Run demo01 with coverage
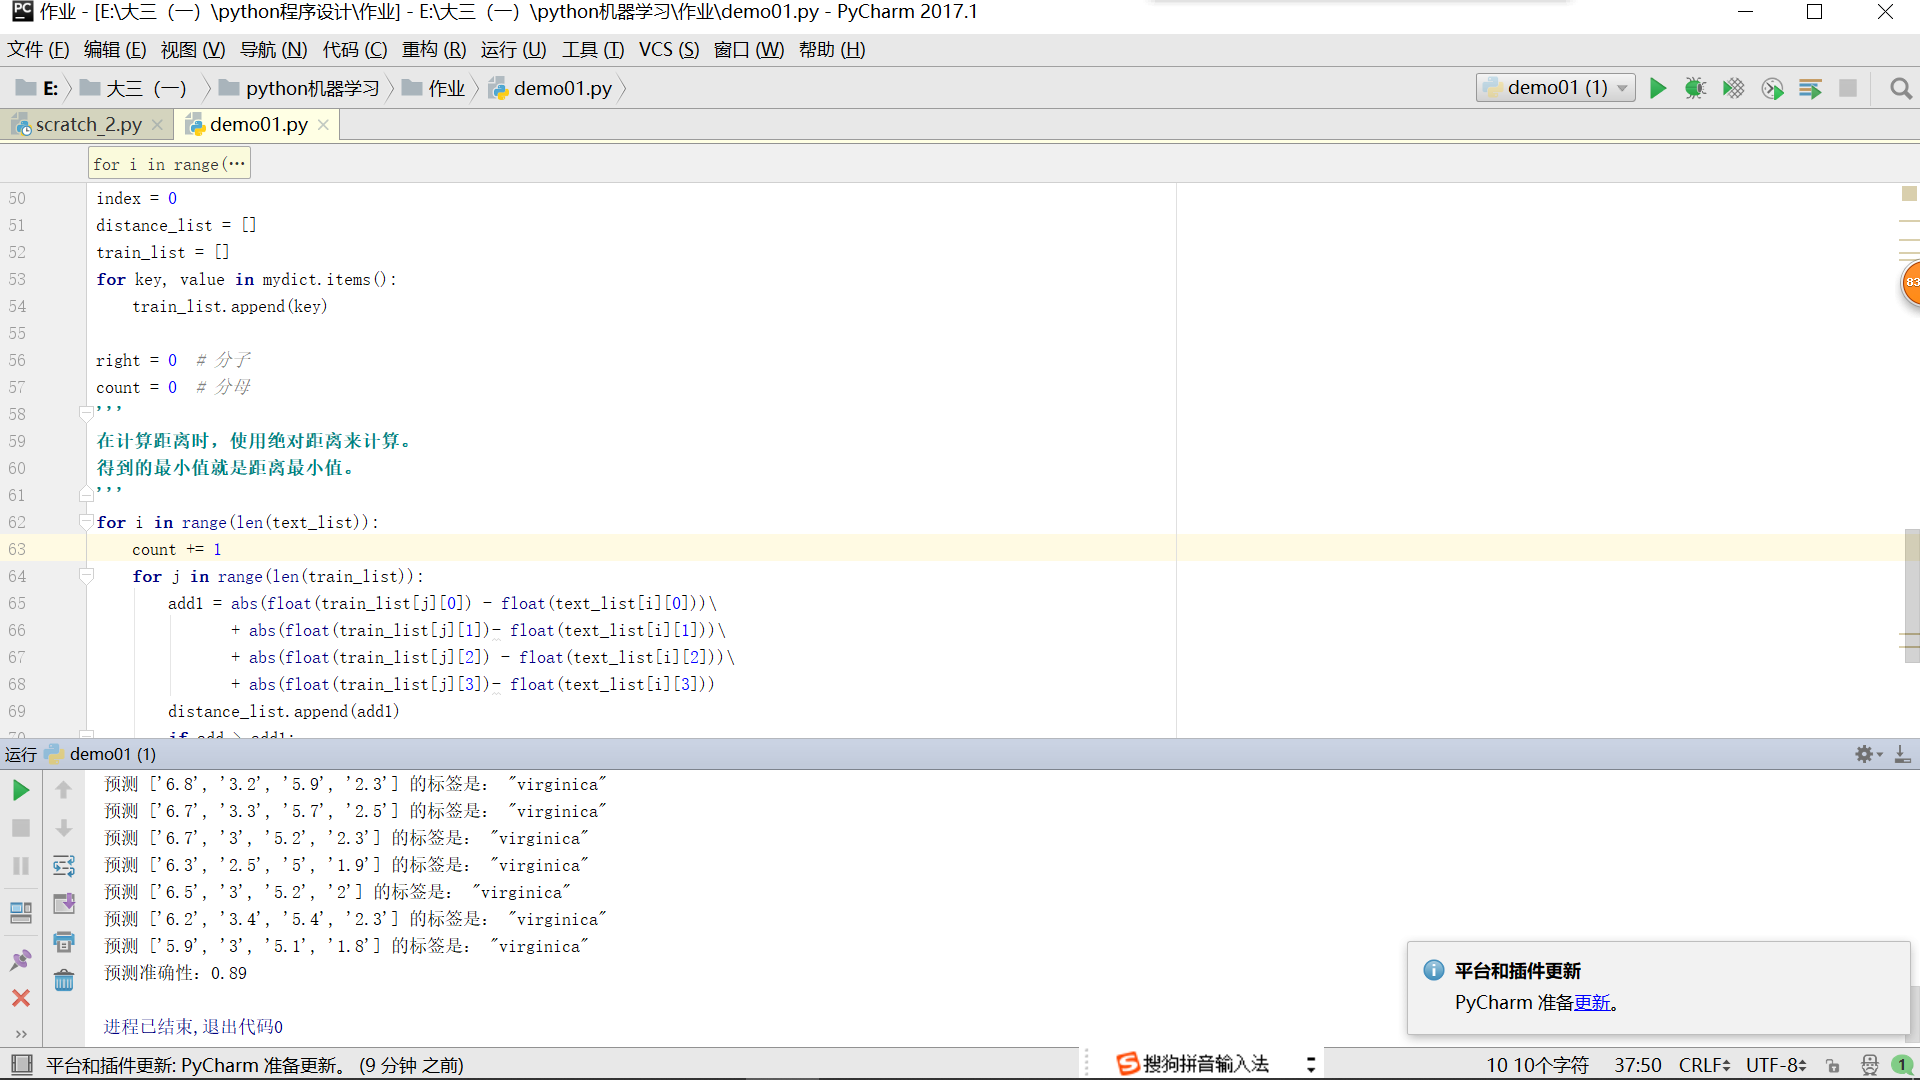Viewport: 1920px width, 1080px height. point(1733,88)
